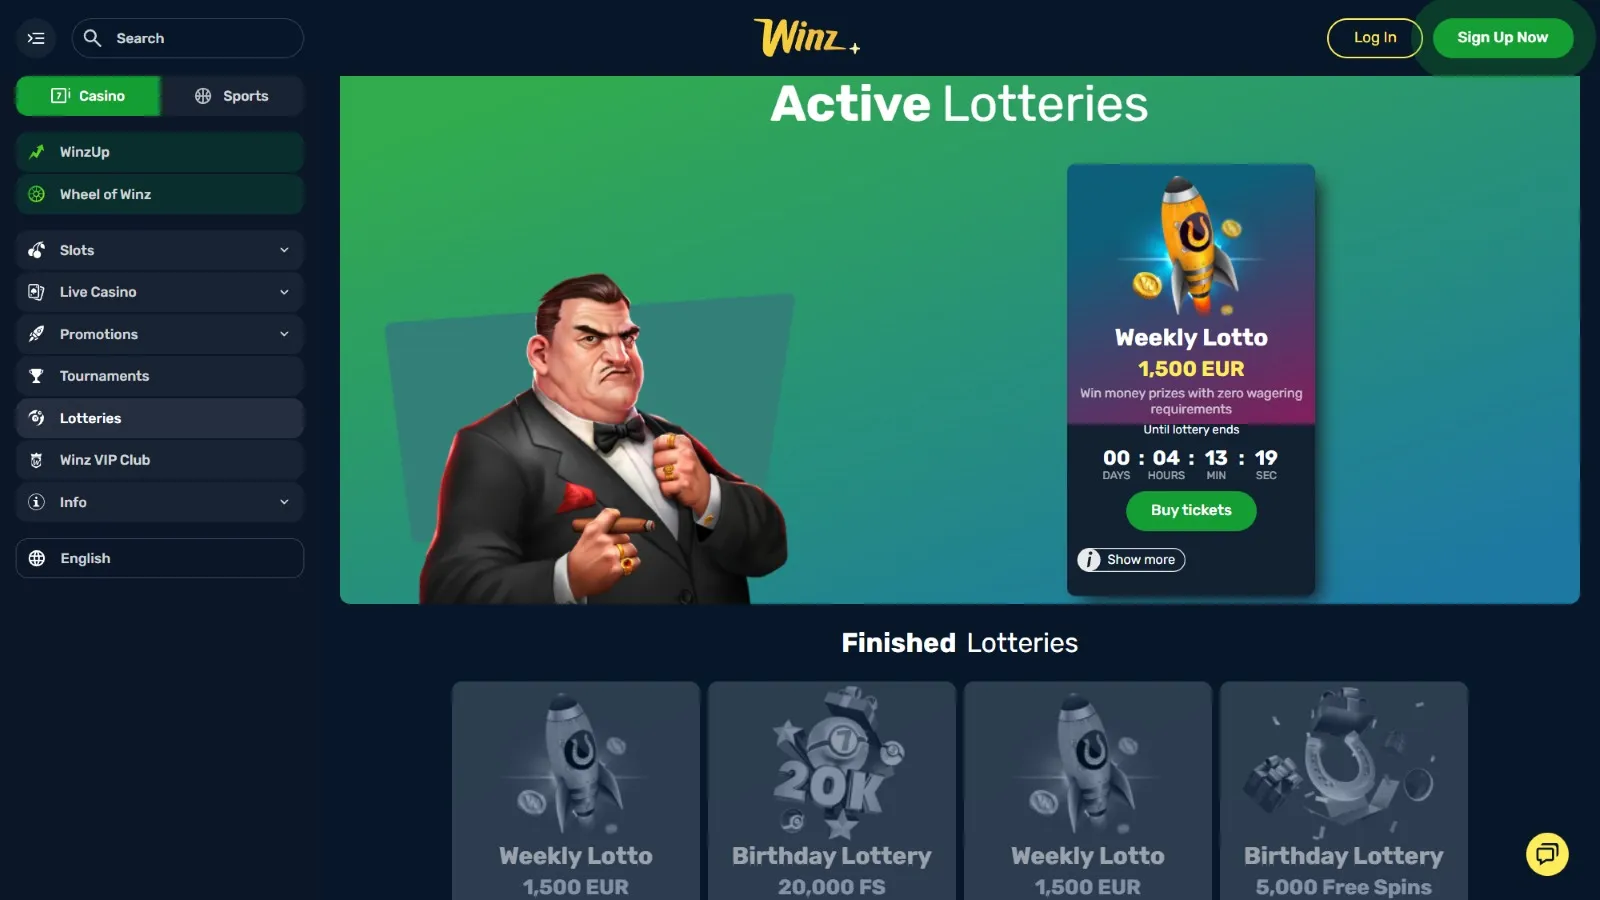Click the Log In button

coord(1375,38)
